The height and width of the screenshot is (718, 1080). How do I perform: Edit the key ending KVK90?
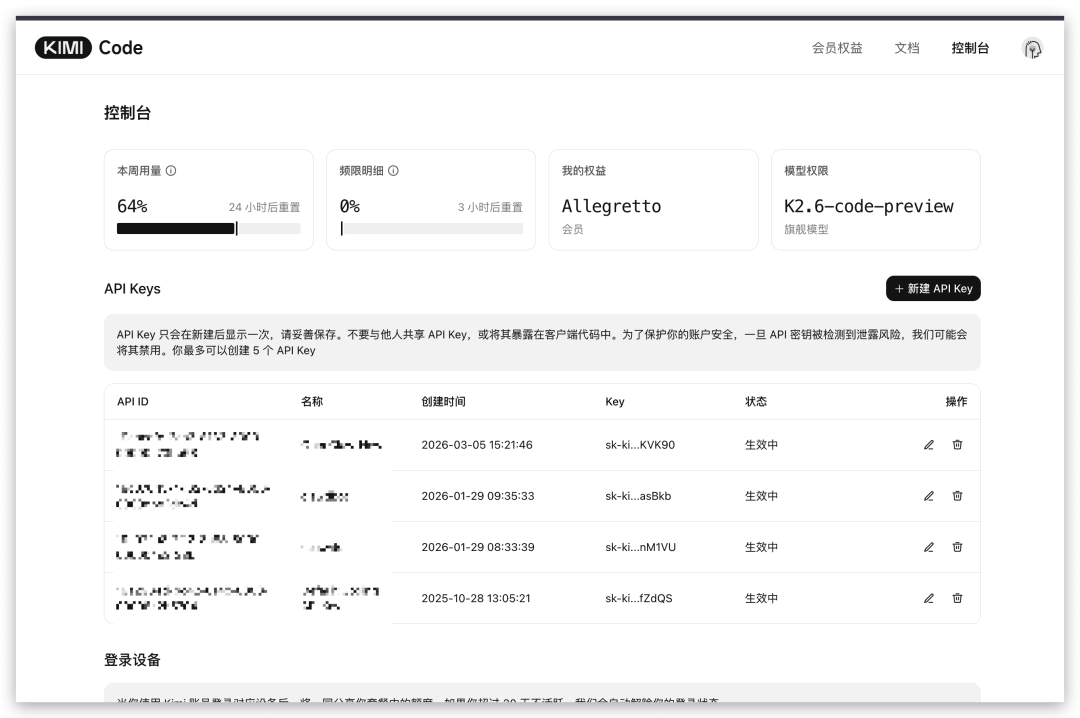928,445
